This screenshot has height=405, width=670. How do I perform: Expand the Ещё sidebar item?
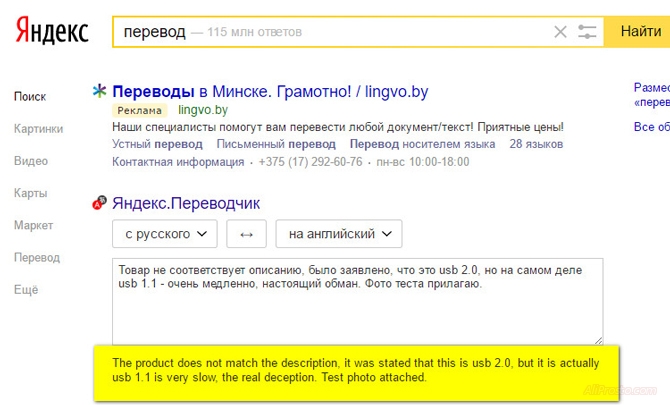point(26,290)
